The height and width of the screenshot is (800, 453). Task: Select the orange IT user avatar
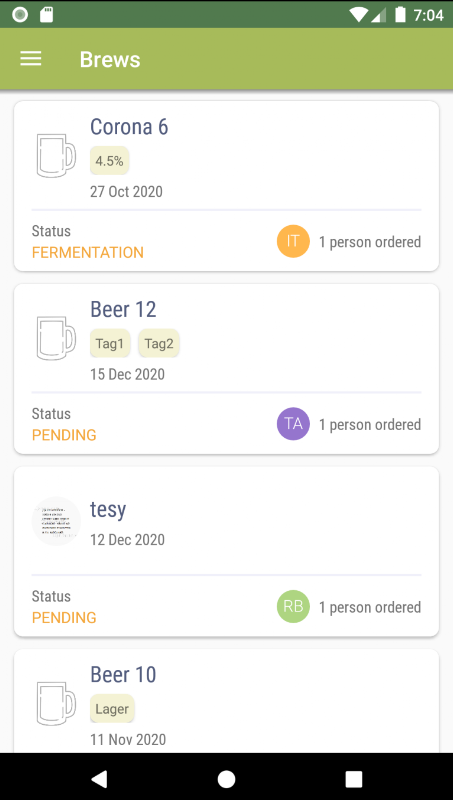pos(293,241)
